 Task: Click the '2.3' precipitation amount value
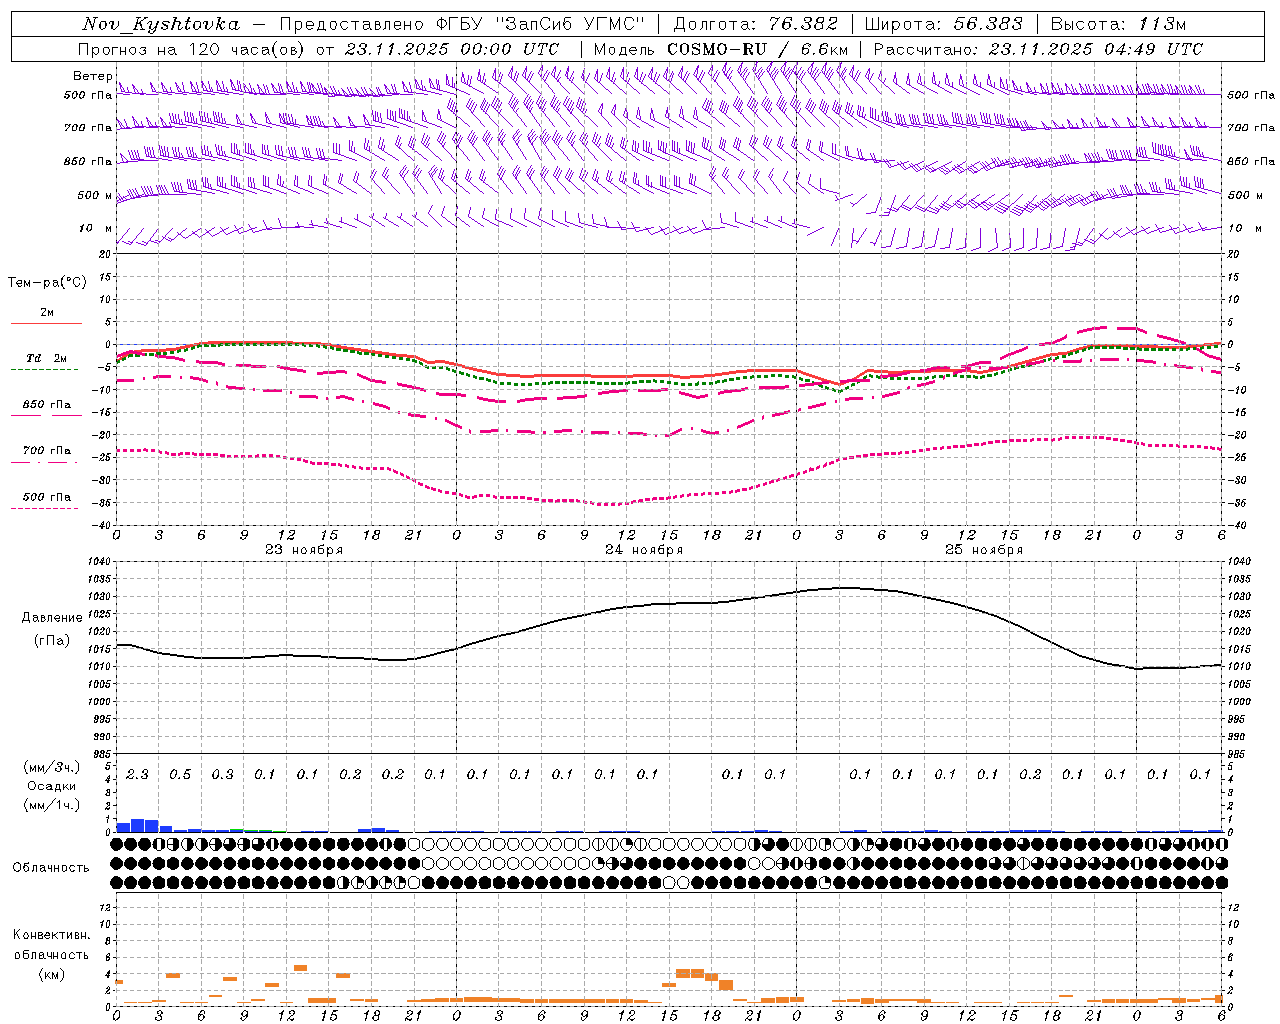(137, 774)
